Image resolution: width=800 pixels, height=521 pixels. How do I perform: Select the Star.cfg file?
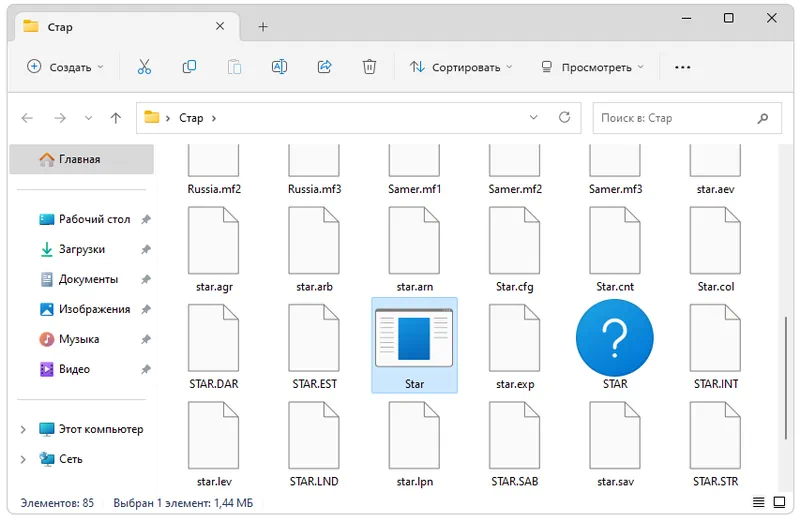pos(515,249)
